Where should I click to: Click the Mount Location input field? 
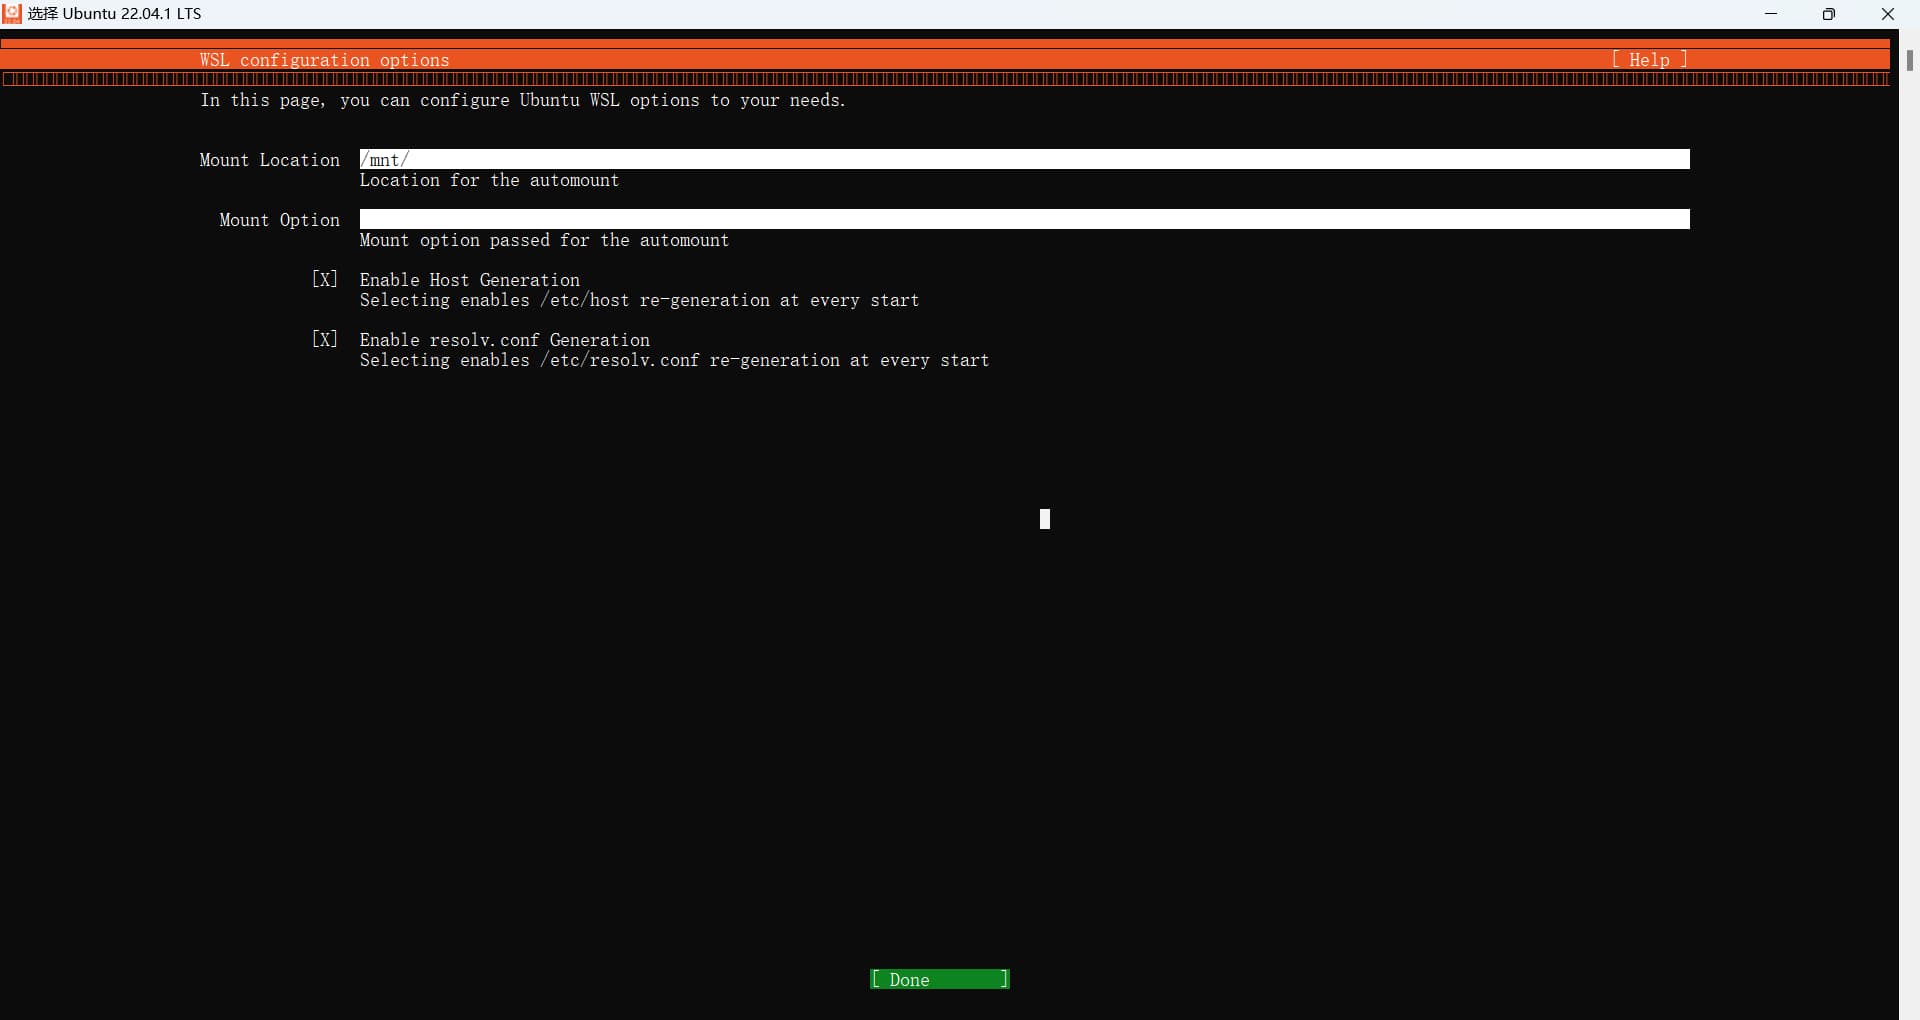1024,160
